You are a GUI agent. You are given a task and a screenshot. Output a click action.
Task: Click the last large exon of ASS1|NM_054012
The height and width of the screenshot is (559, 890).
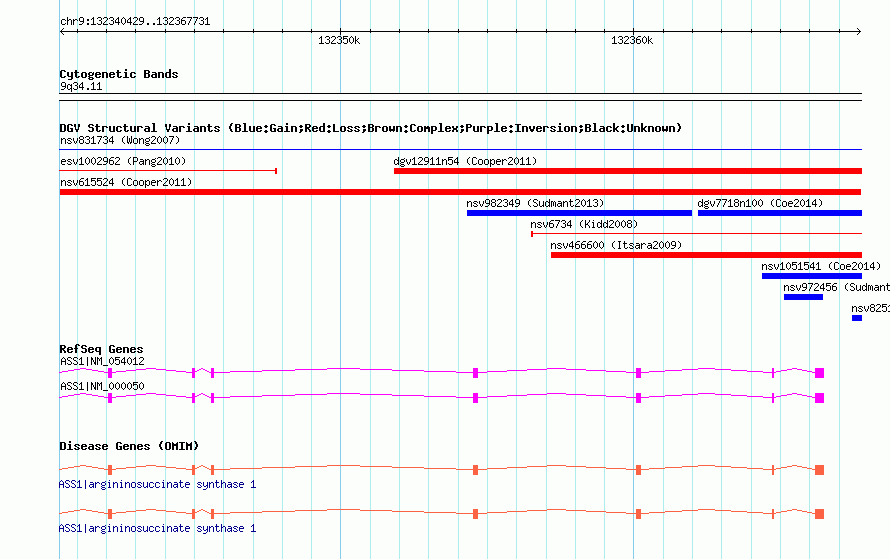819,373
